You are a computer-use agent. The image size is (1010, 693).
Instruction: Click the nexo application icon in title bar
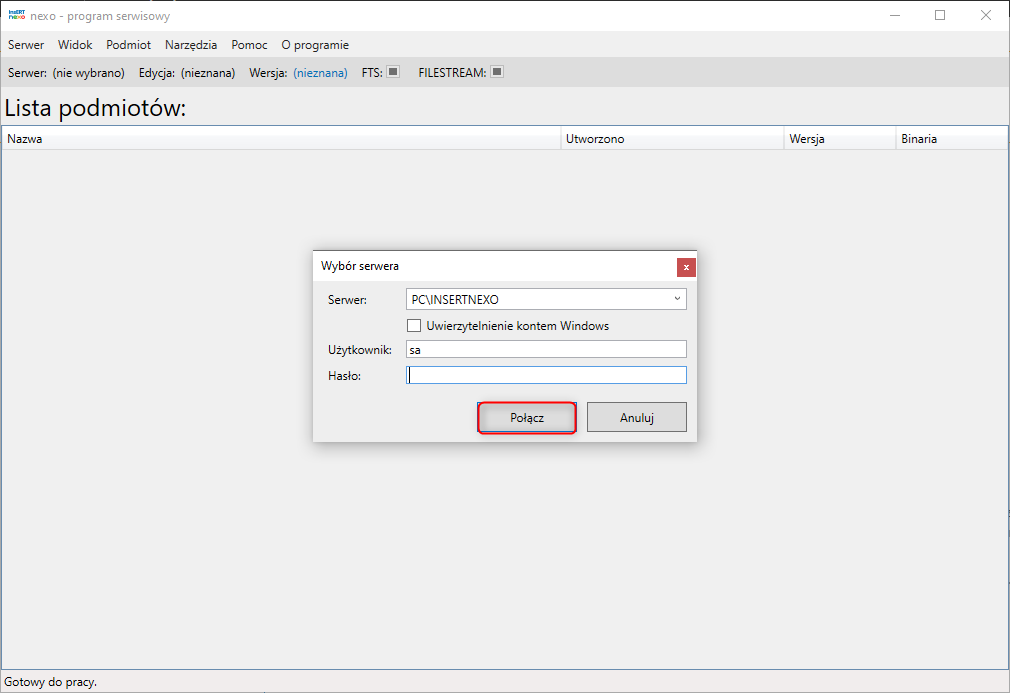pyautogui.click(x=17, y=15)
